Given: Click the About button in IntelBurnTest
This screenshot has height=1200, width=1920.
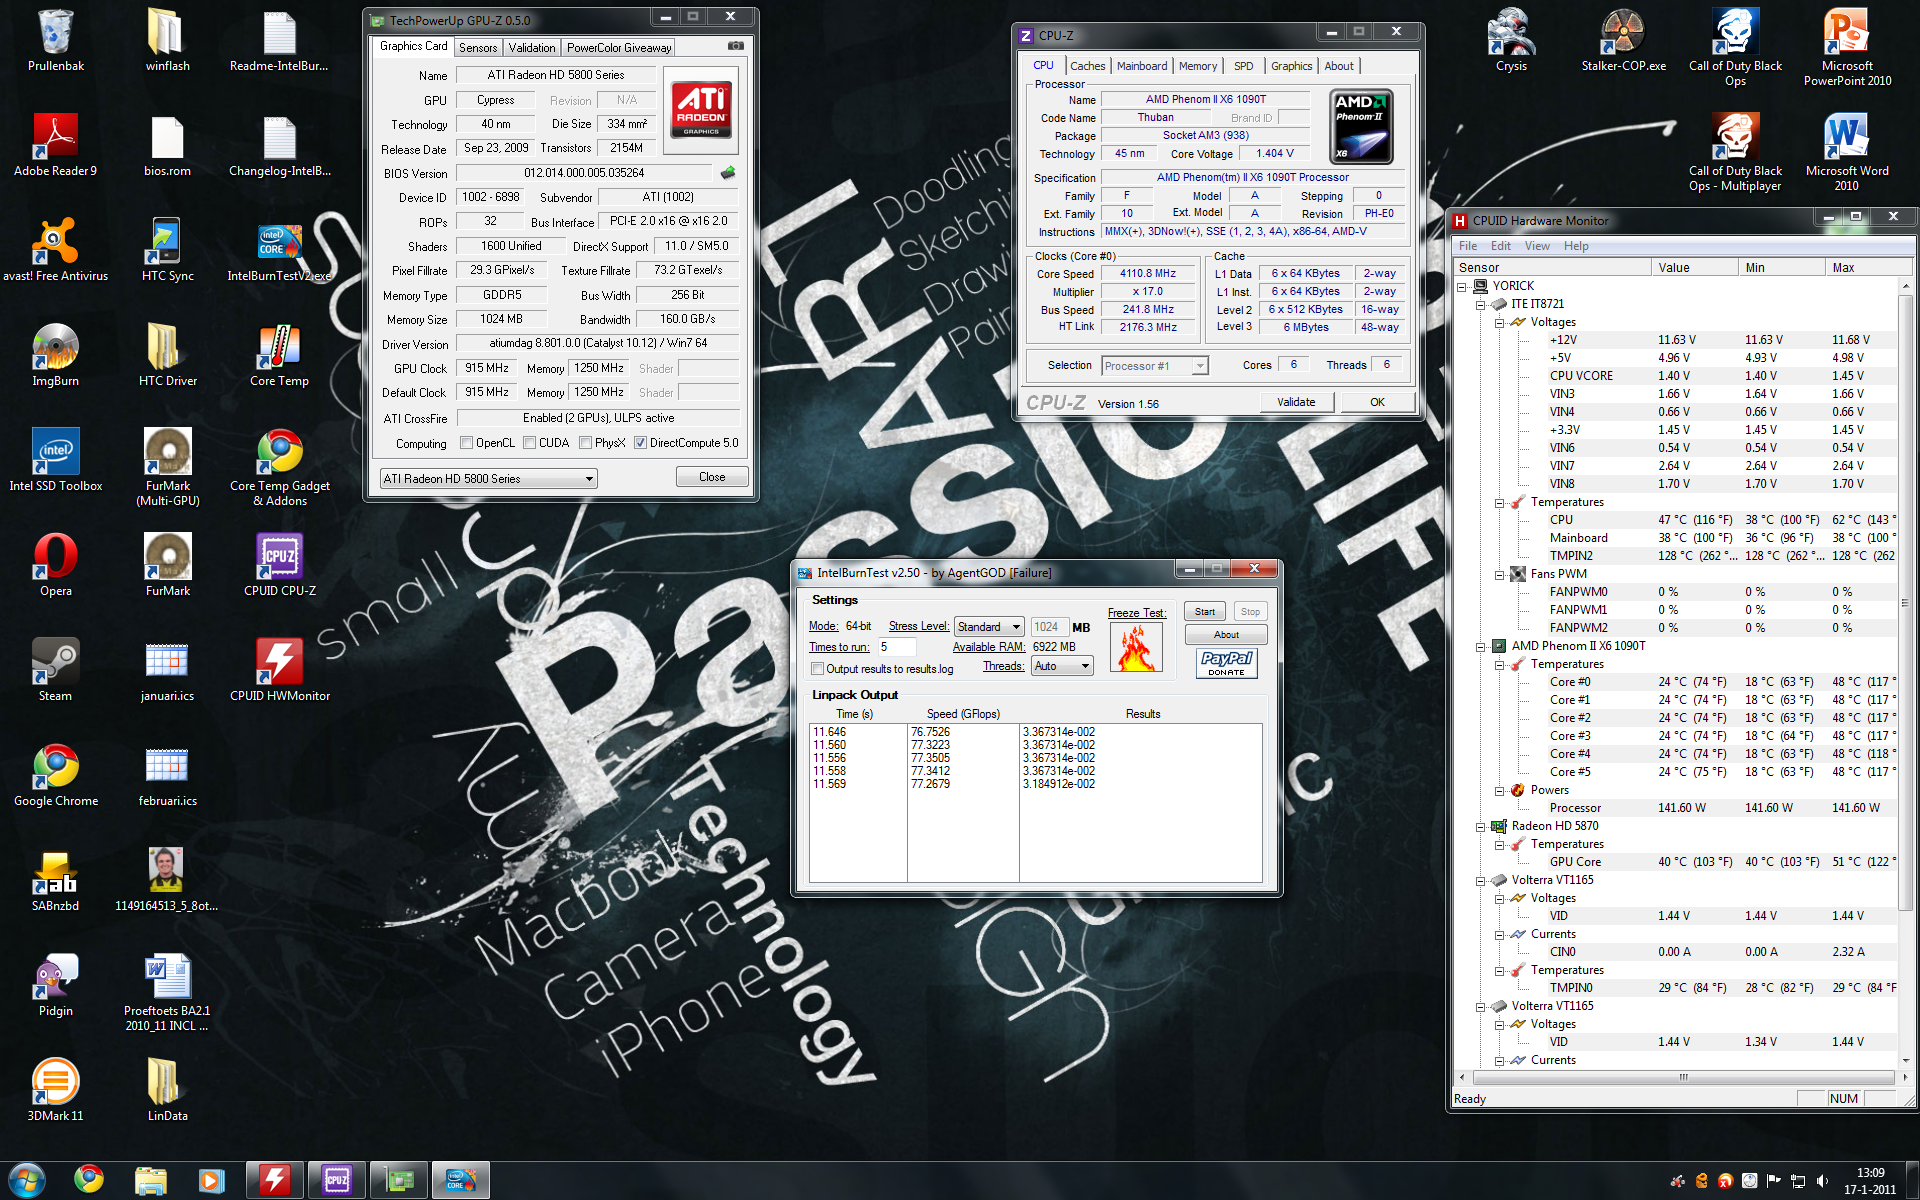Looking at the screenshot, I should point(1226,635).
